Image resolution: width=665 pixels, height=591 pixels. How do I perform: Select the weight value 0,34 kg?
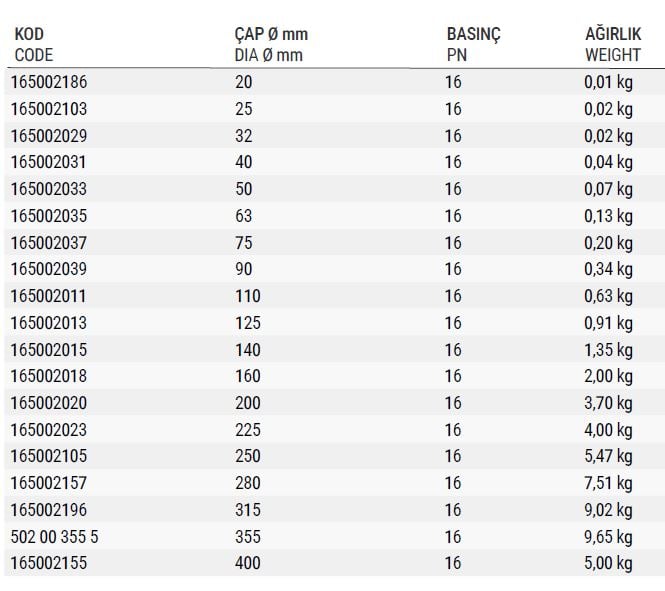point(609,269)
